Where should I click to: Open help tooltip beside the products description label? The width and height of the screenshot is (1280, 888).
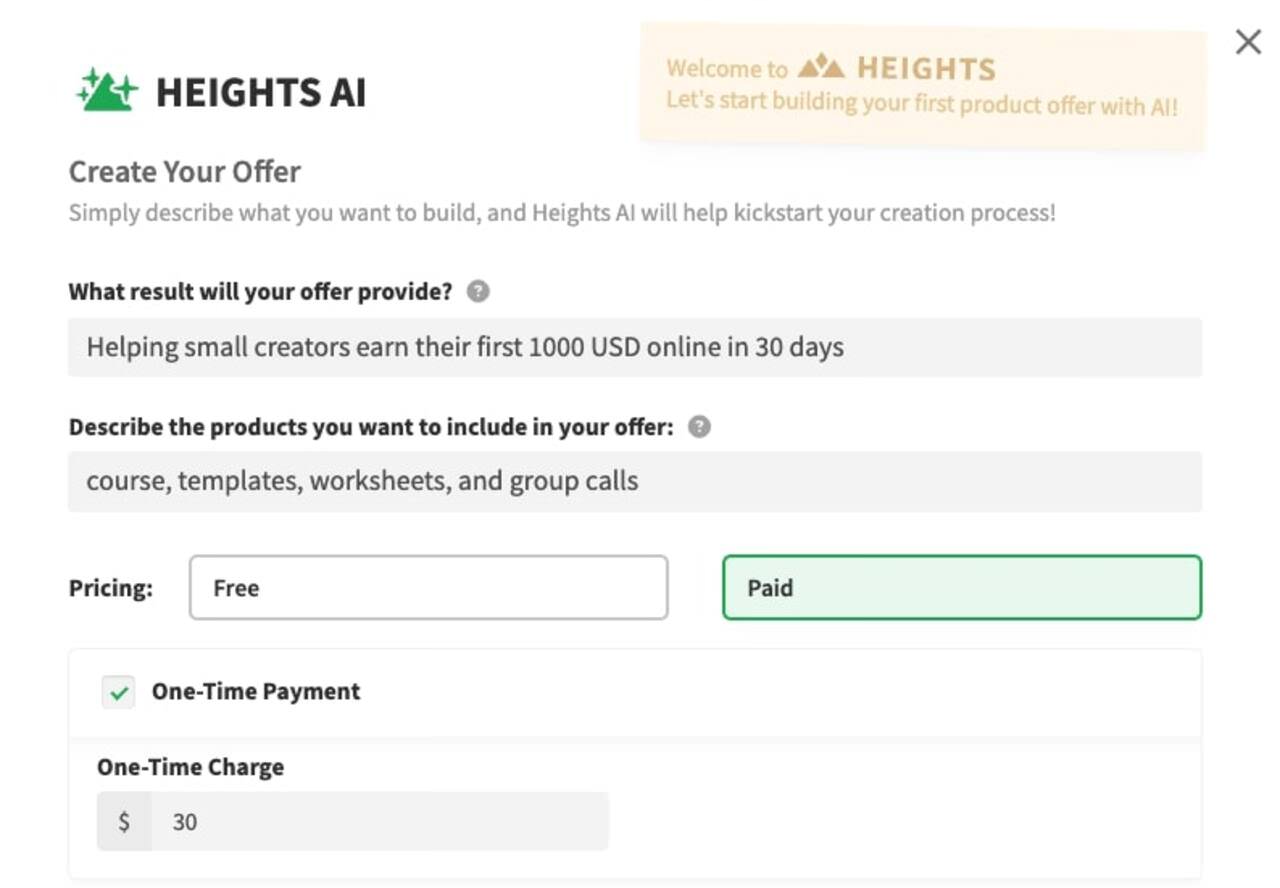(x=700, y=426)
